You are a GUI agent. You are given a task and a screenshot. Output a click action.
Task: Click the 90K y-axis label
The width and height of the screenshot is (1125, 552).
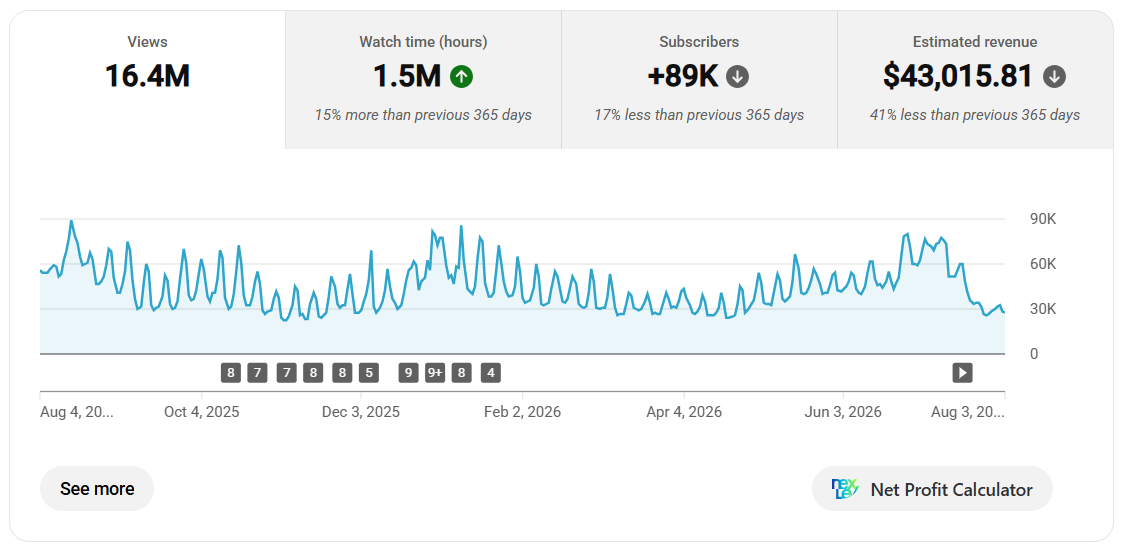(x=1042, y=219)
